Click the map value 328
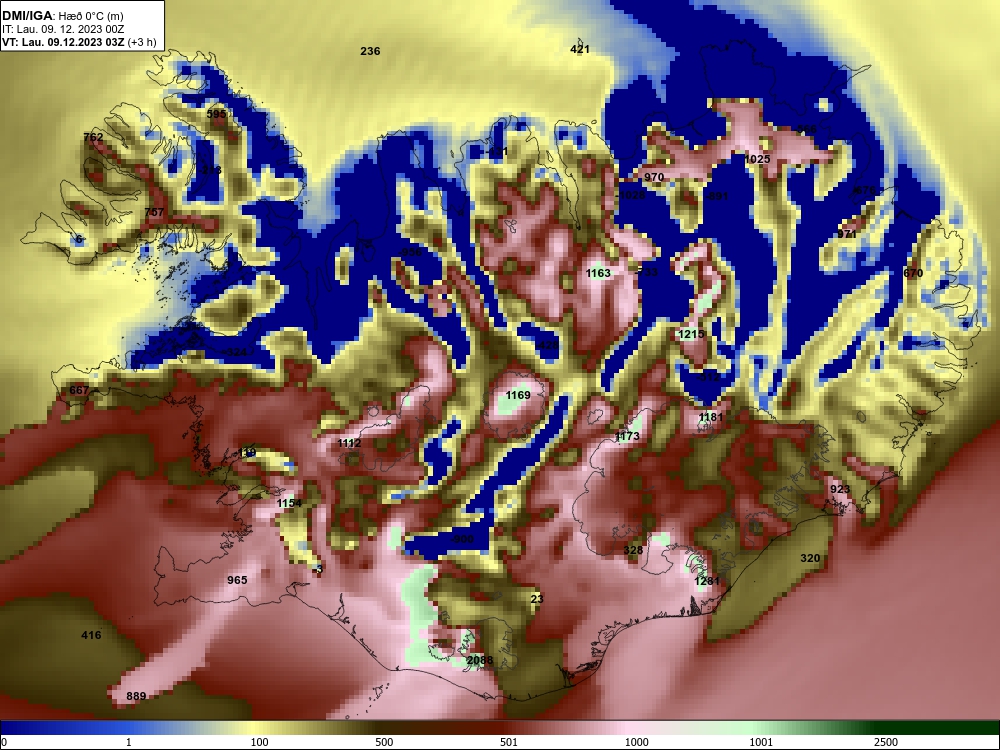 633,550
